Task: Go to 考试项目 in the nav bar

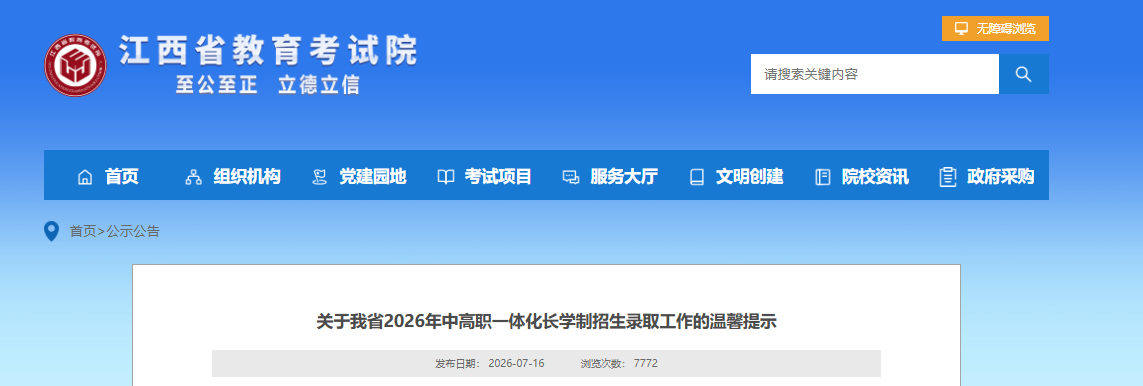Action: tap(499, 176)
